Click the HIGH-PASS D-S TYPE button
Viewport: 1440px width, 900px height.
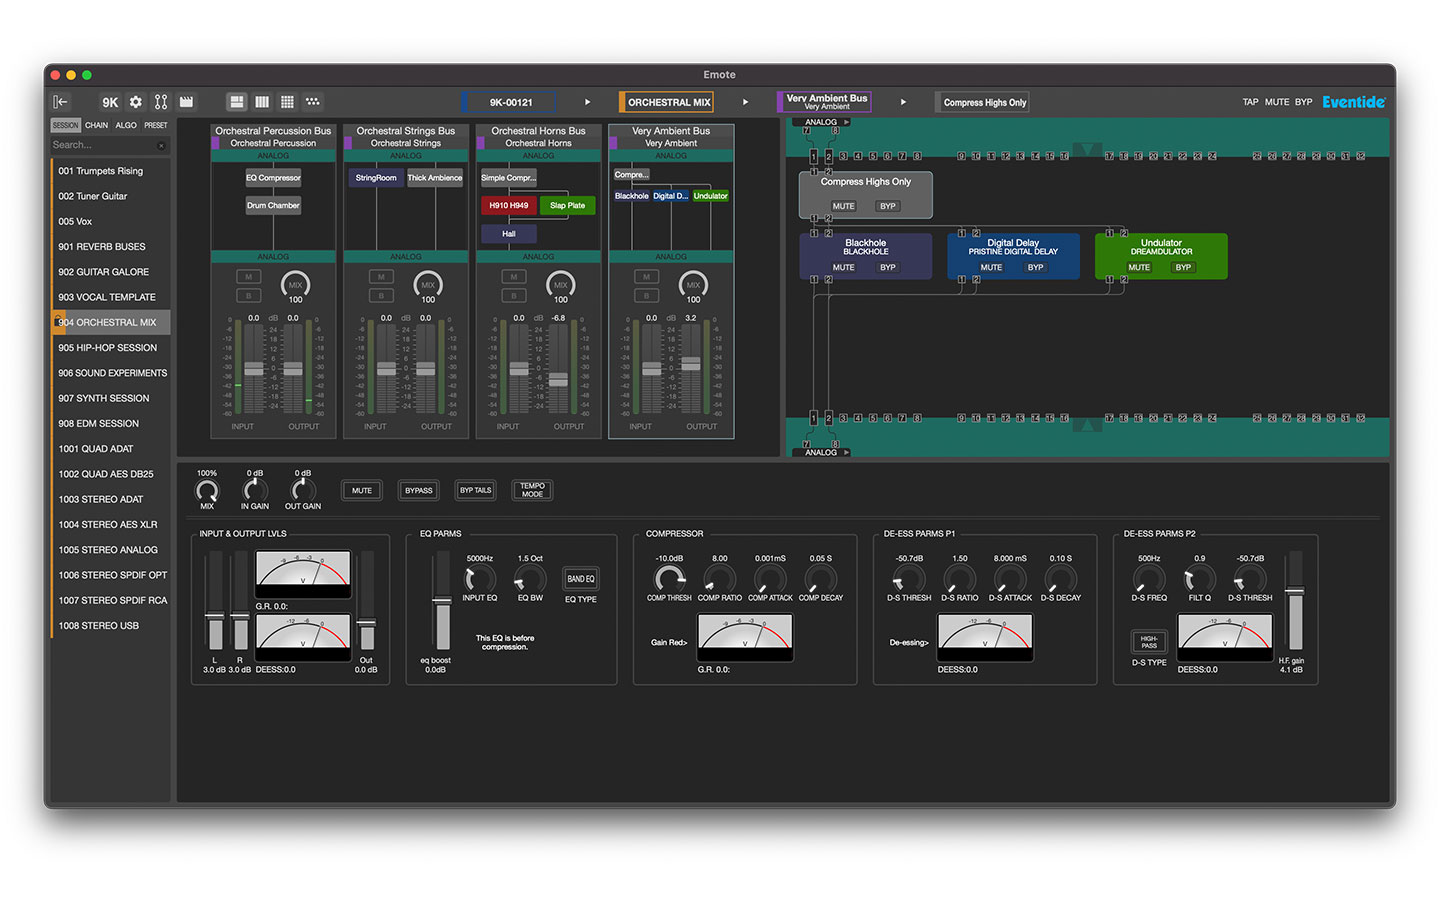[x=1149, y=642]
